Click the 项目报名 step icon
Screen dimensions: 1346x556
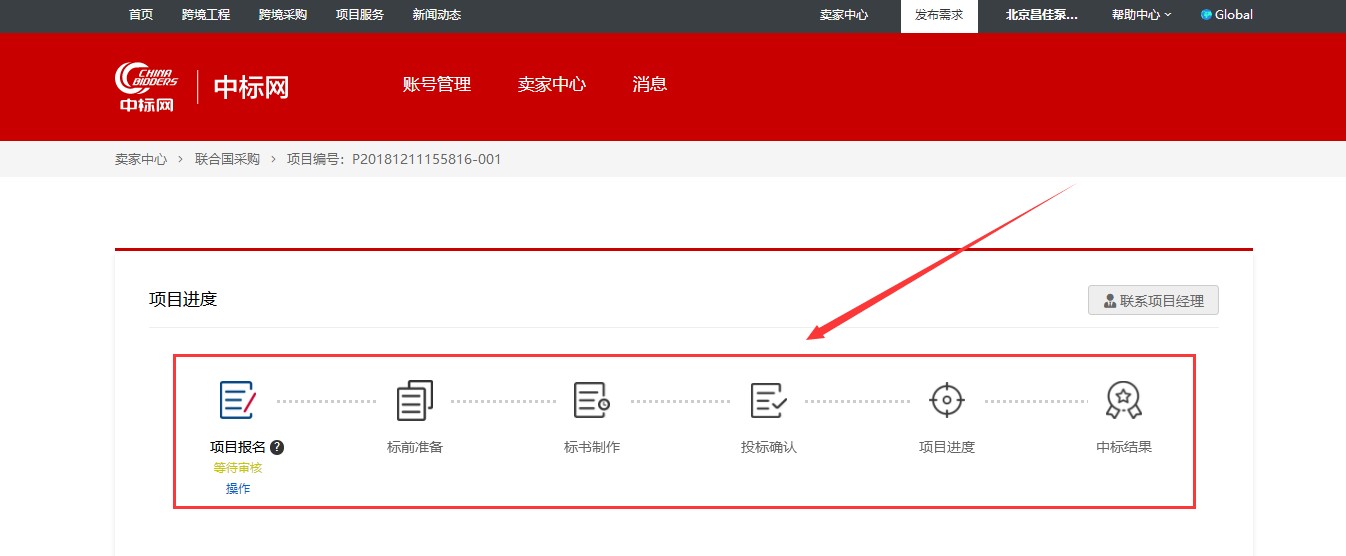[x=238, y=400]
